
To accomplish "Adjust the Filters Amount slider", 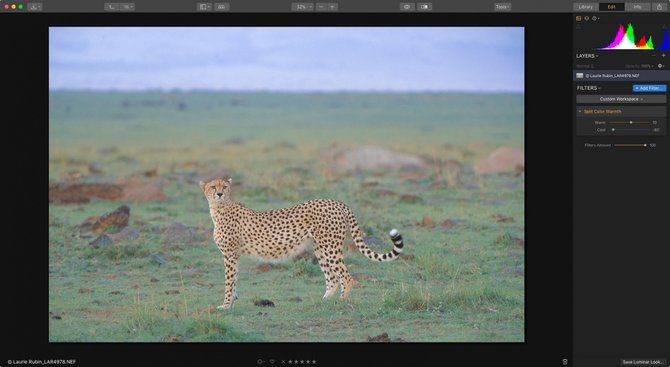I will [x=630, y=145].
